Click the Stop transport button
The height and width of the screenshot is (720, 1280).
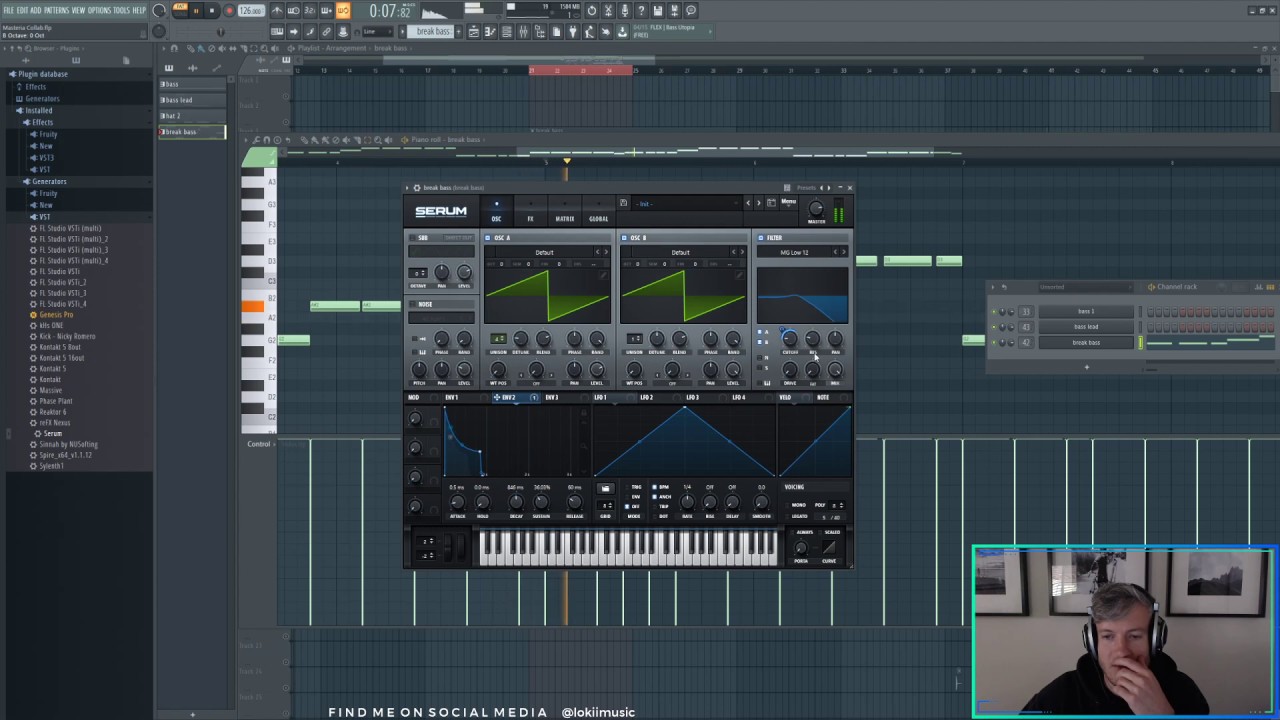click(212, 10)
